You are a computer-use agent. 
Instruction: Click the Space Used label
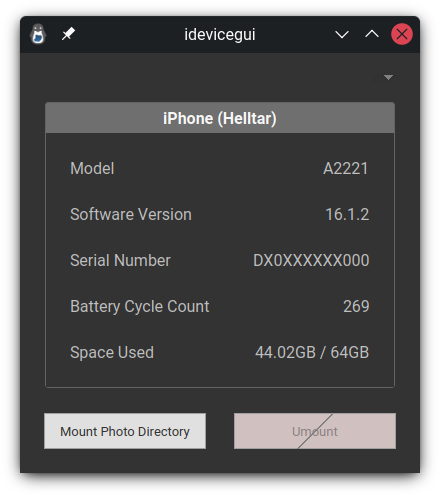(112, 353)
